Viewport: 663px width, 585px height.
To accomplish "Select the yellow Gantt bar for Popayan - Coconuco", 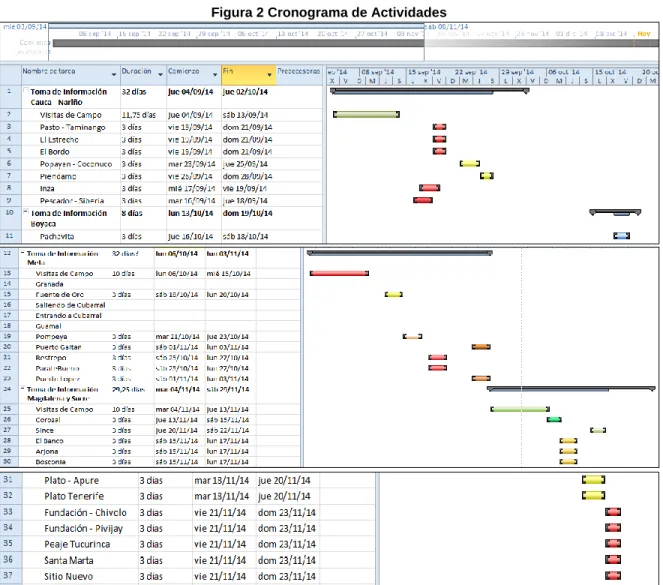I will (x=470, y=164).
